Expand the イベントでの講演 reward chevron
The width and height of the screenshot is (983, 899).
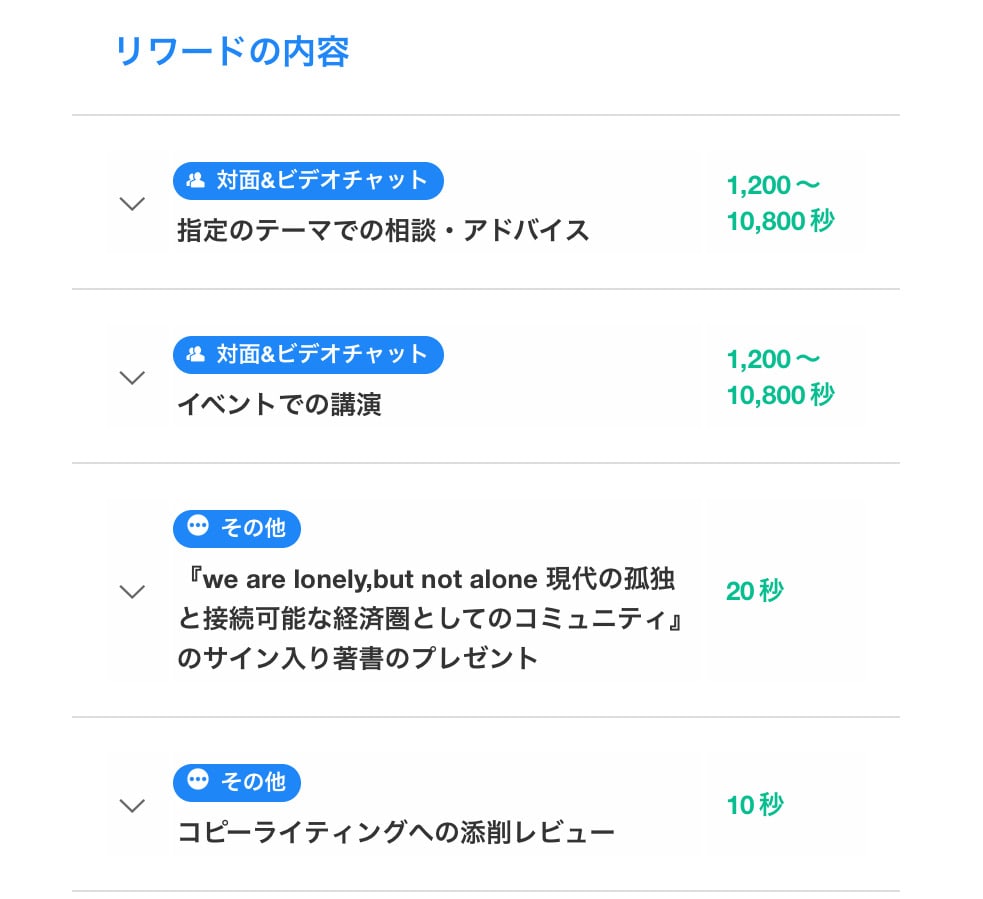[132, 377]
